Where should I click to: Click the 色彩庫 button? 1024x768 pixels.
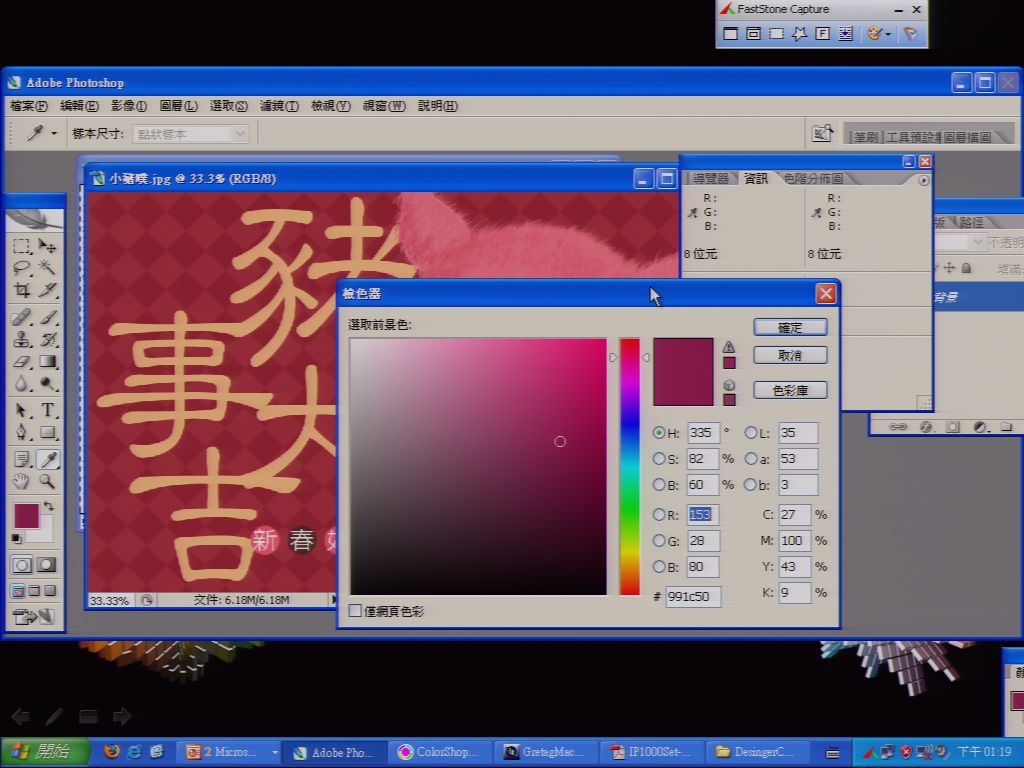click(790, 391)
